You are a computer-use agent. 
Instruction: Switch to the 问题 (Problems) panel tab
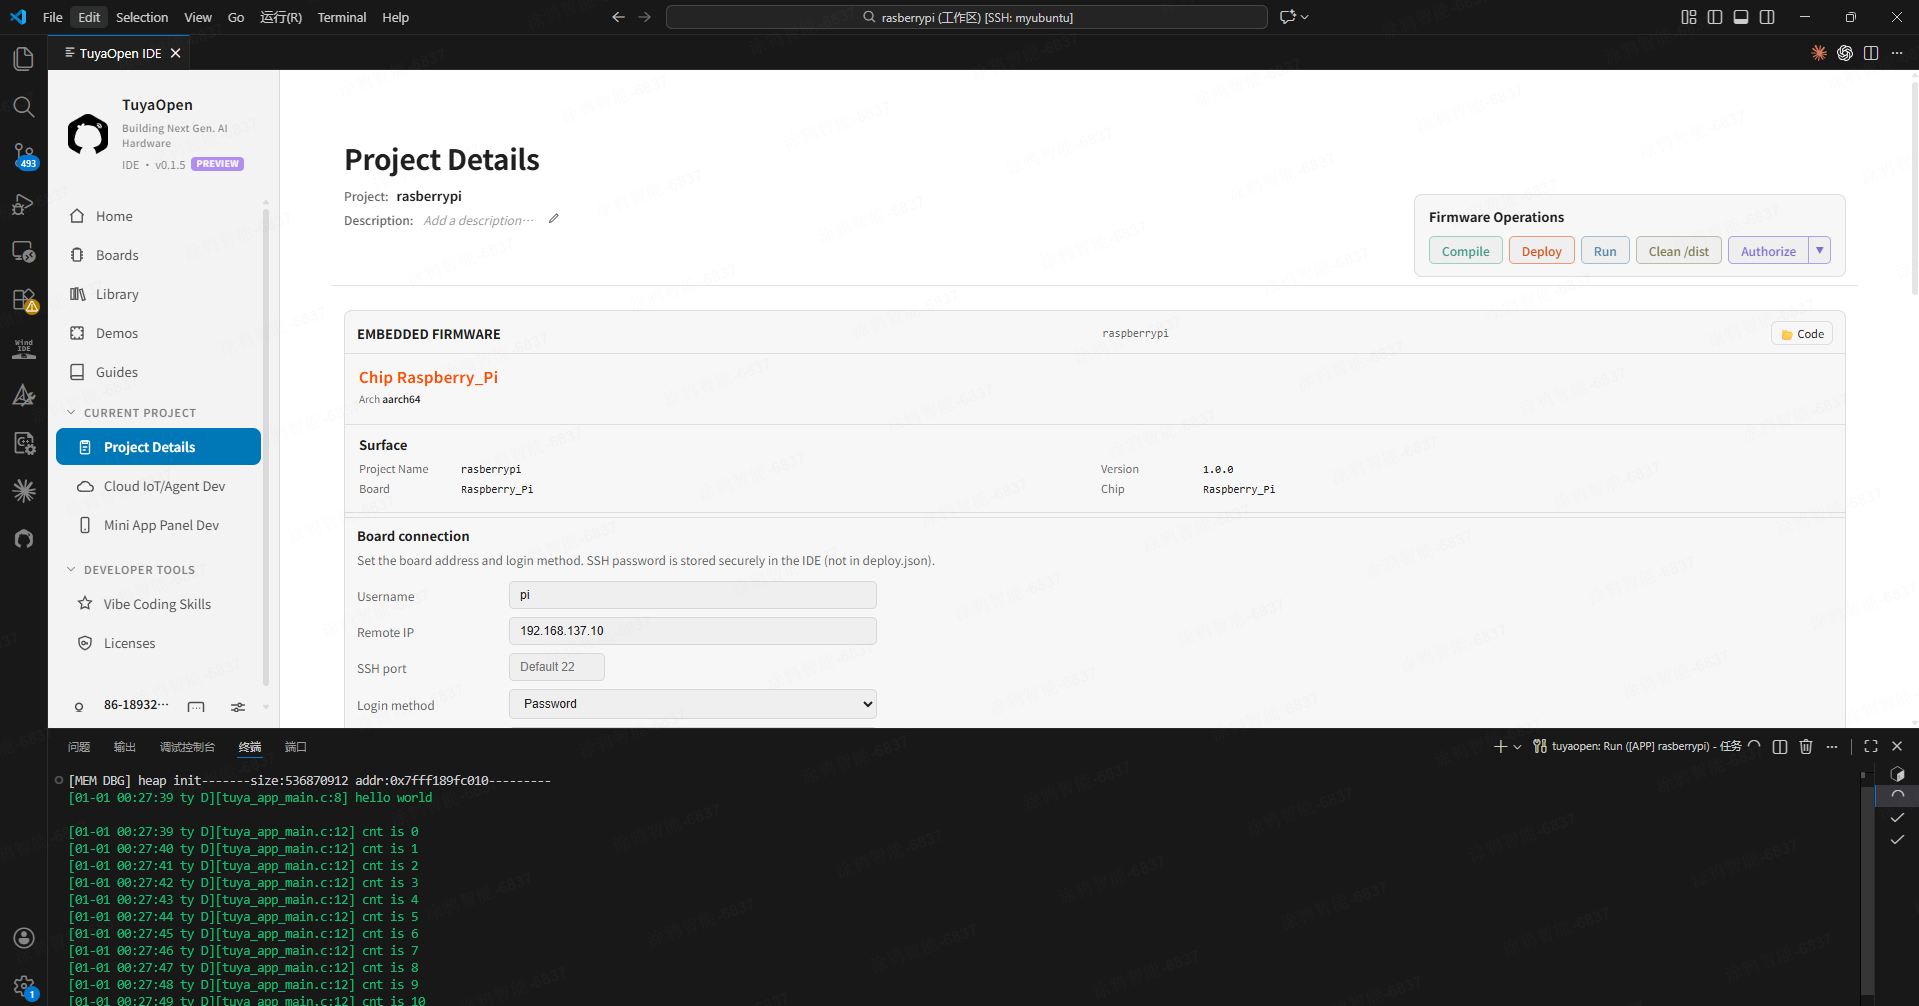[x=79, y=747]
